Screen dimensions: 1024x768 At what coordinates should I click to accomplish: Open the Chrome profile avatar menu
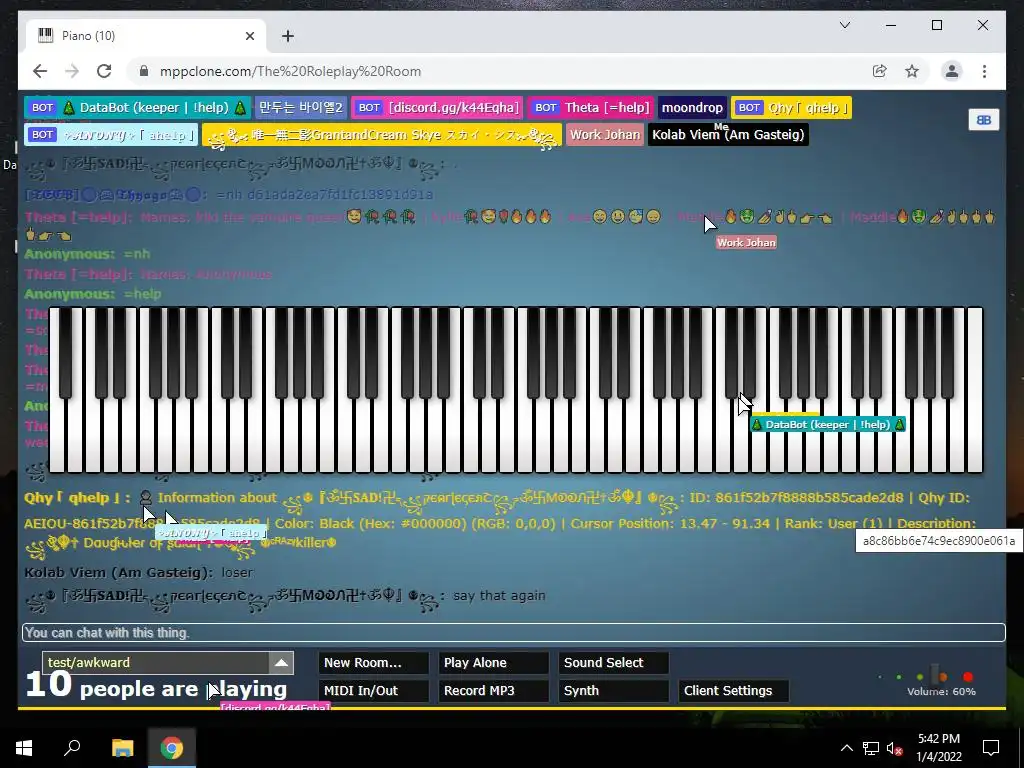point(952,71)
